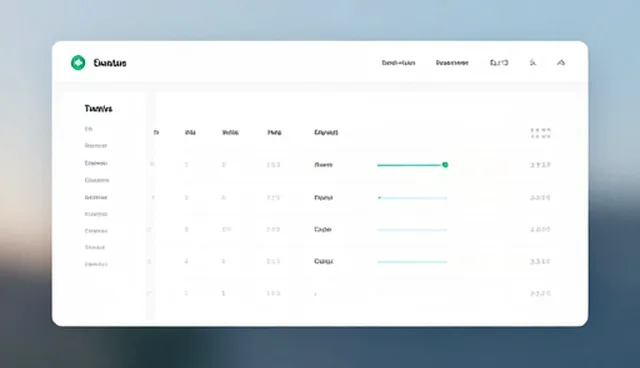
Task: Click the green circular app logo
Action: (x=78, y=63)
